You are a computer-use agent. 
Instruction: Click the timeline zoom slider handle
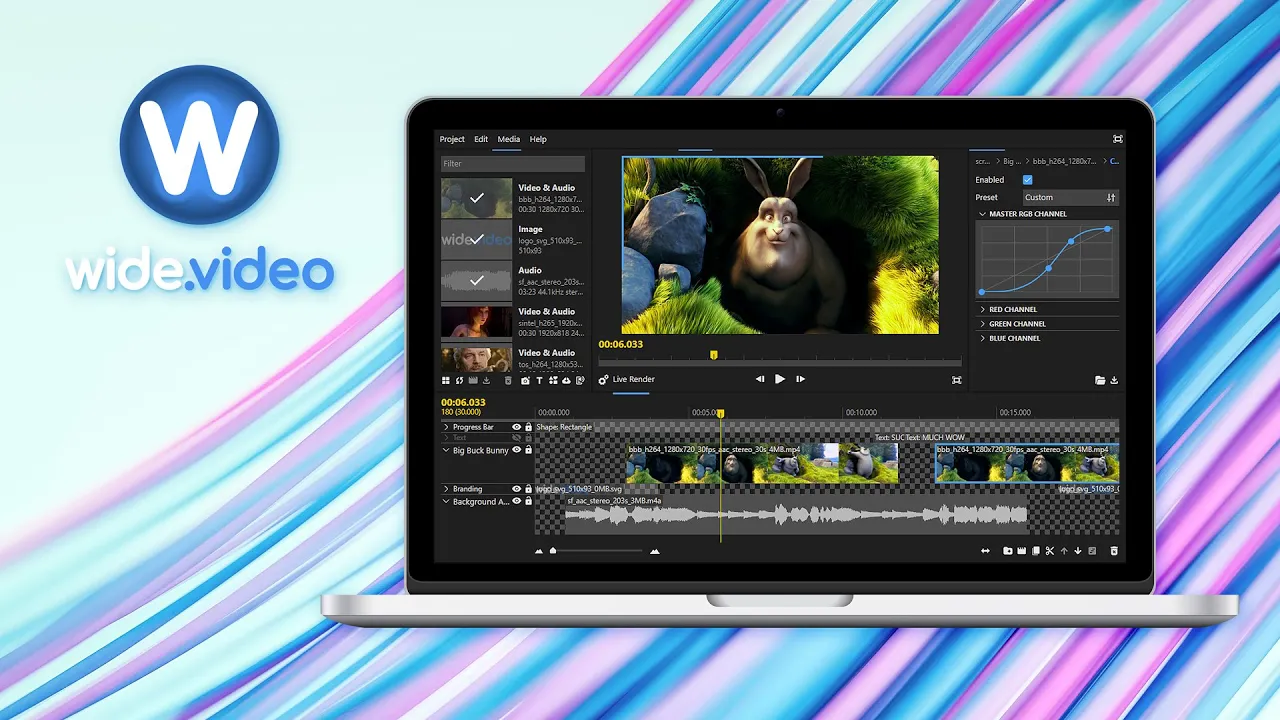click(x=553, y=550)
